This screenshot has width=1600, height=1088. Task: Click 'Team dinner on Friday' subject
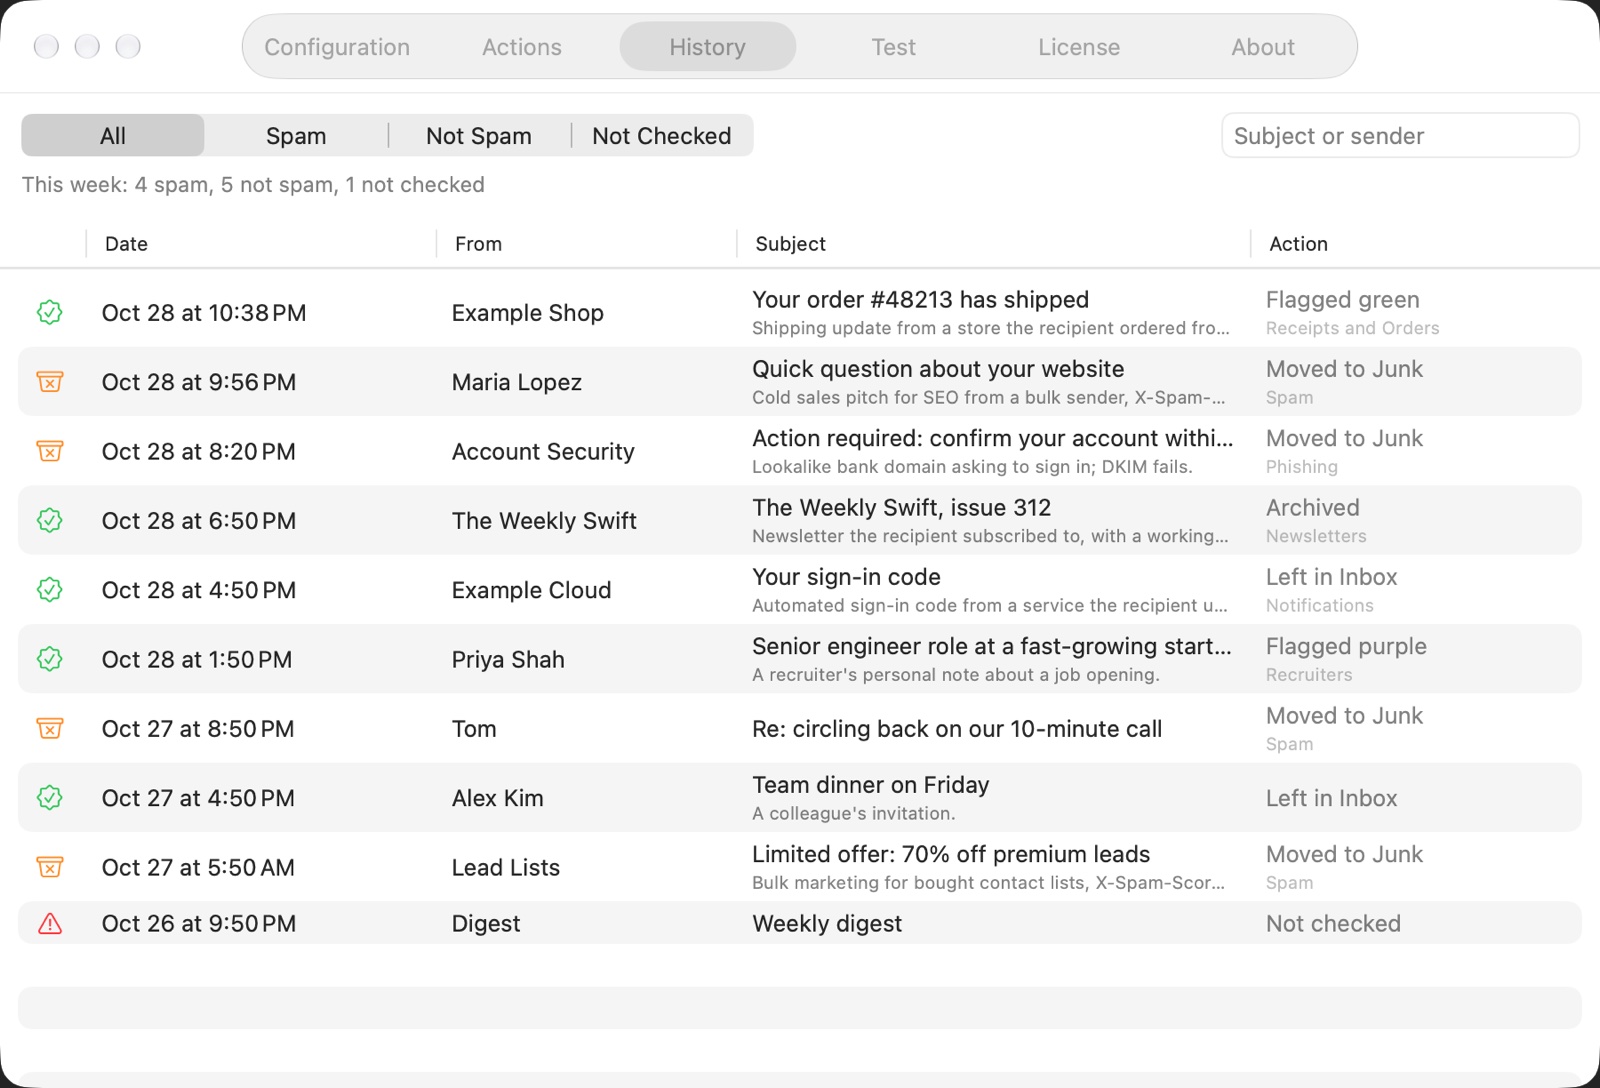[871, 785]
